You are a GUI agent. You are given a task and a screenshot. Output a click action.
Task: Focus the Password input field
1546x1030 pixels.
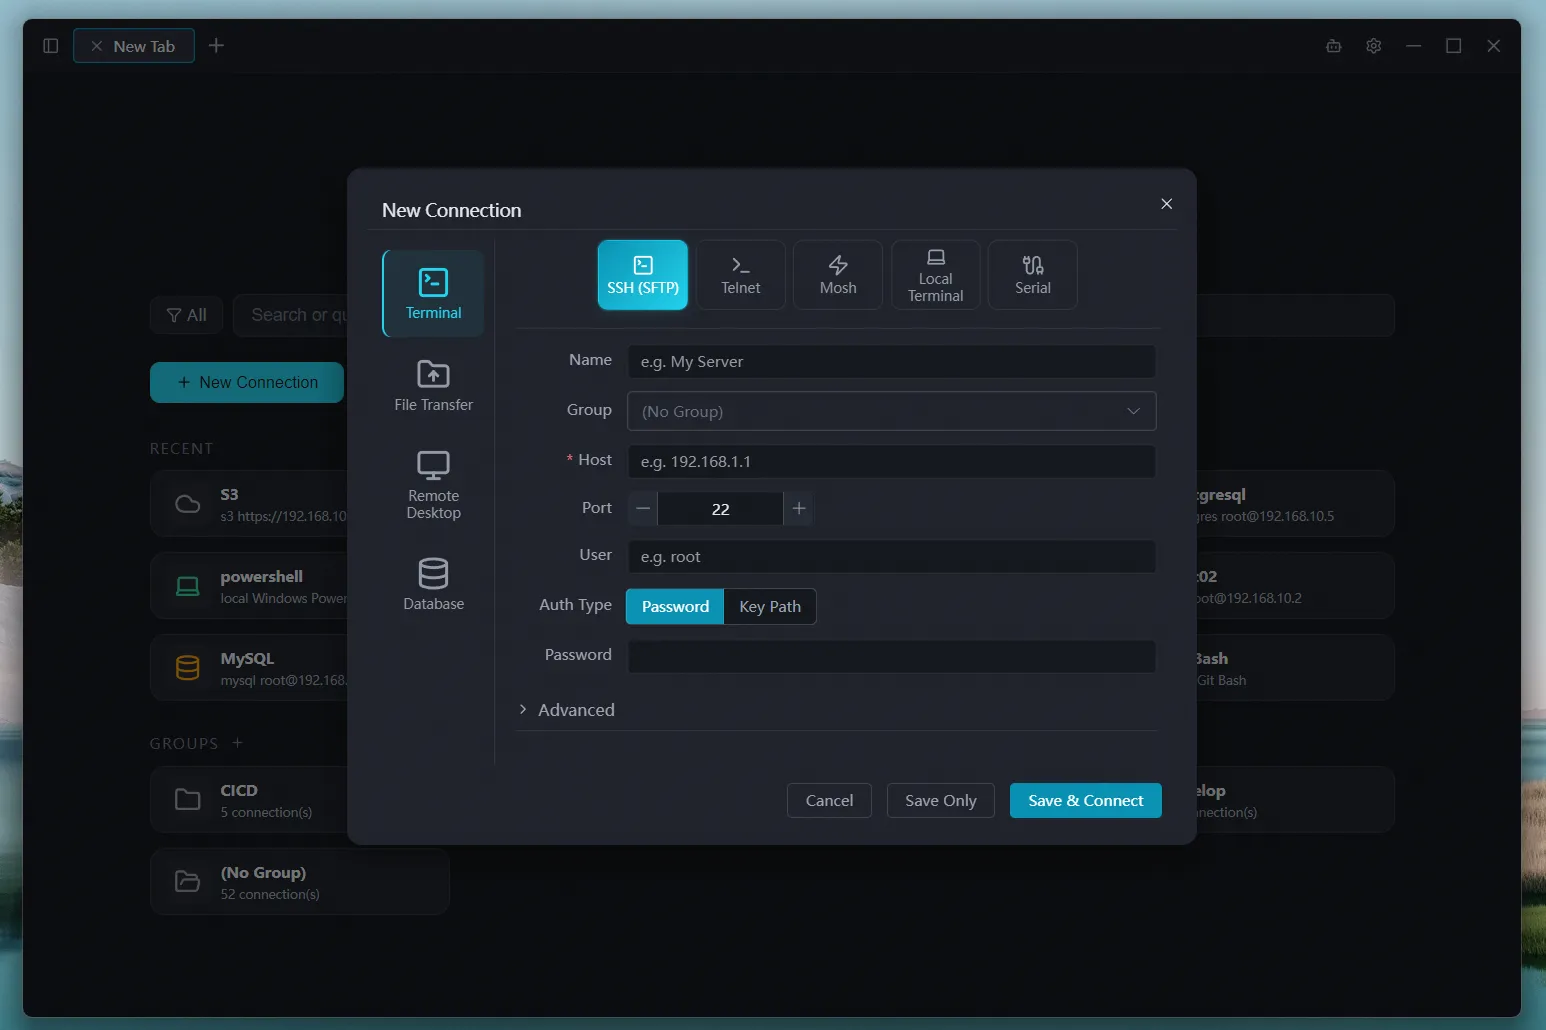(x=891, y=657)
